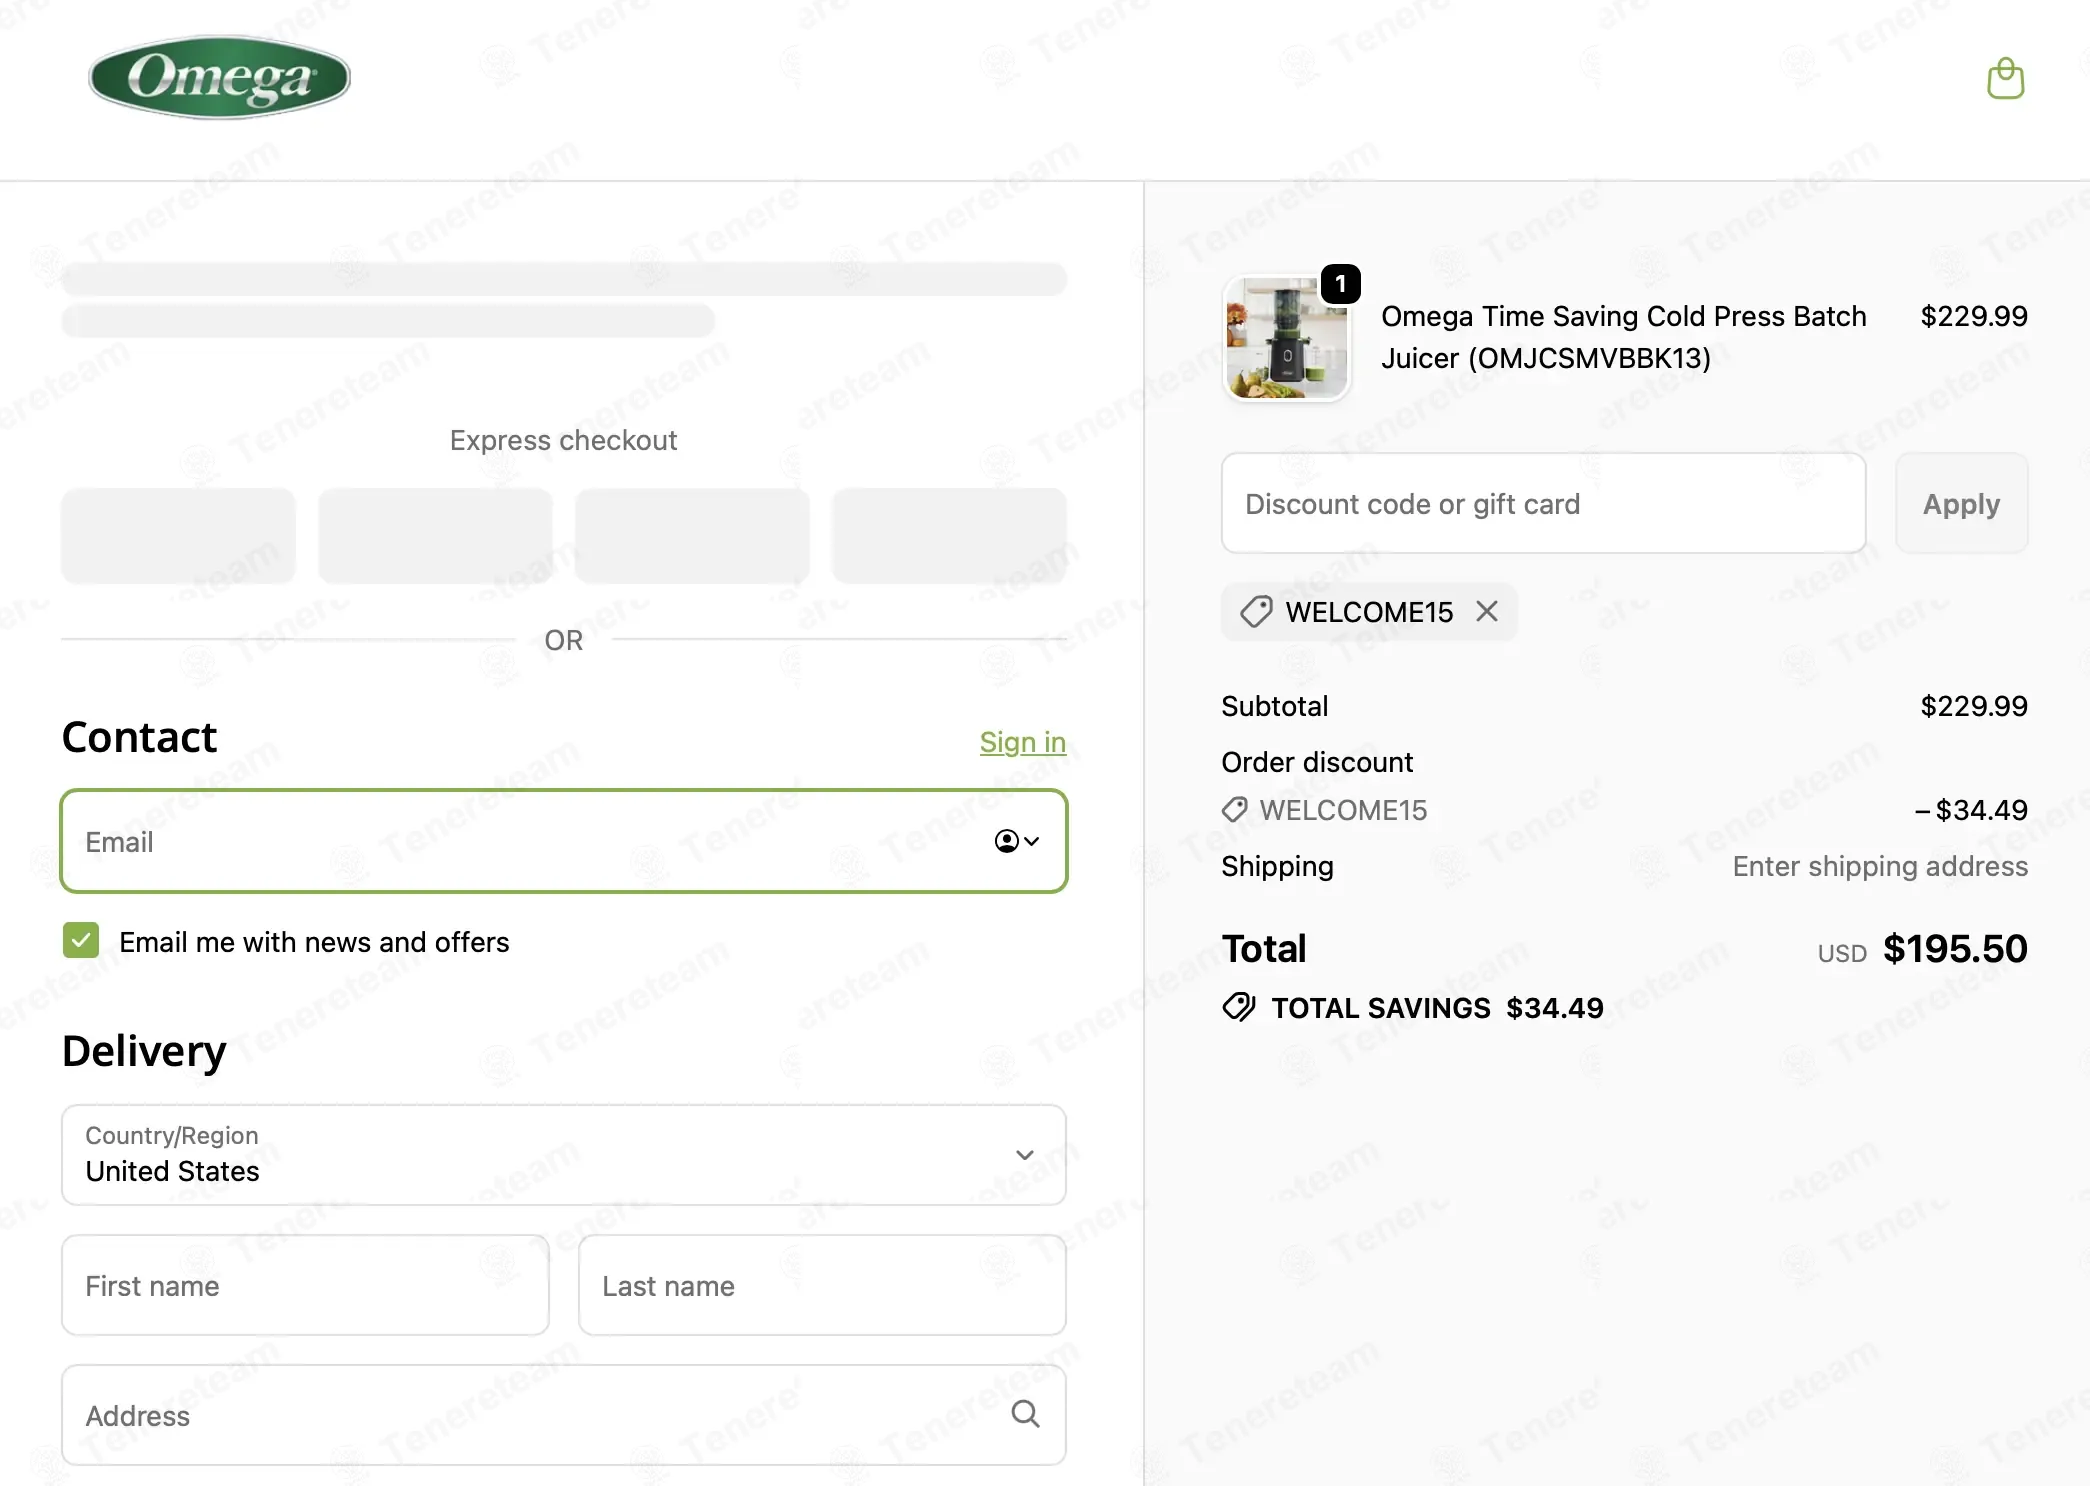Click the Last name field
Screen dimensions: 2090x1486
(x=822, y=1285)
